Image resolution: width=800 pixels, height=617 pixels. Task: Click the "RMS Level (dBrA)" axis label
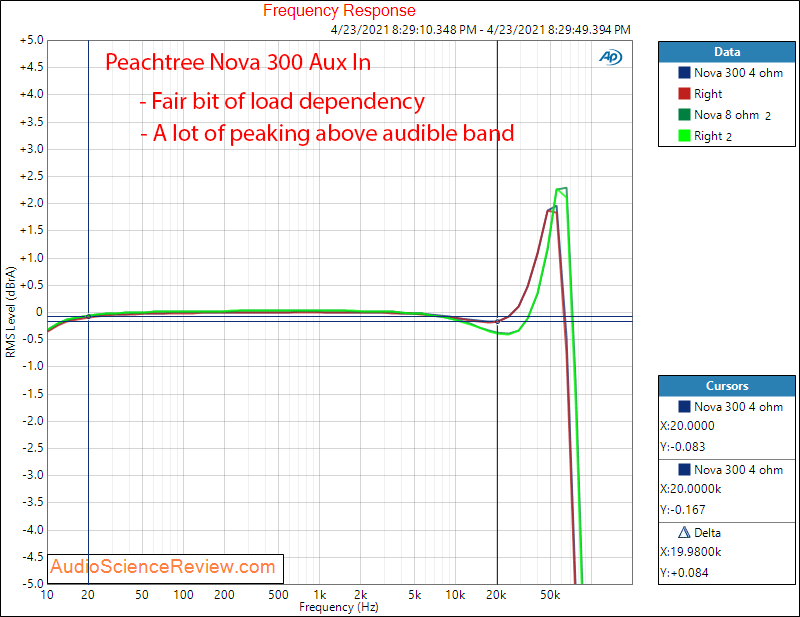[11, 312]
